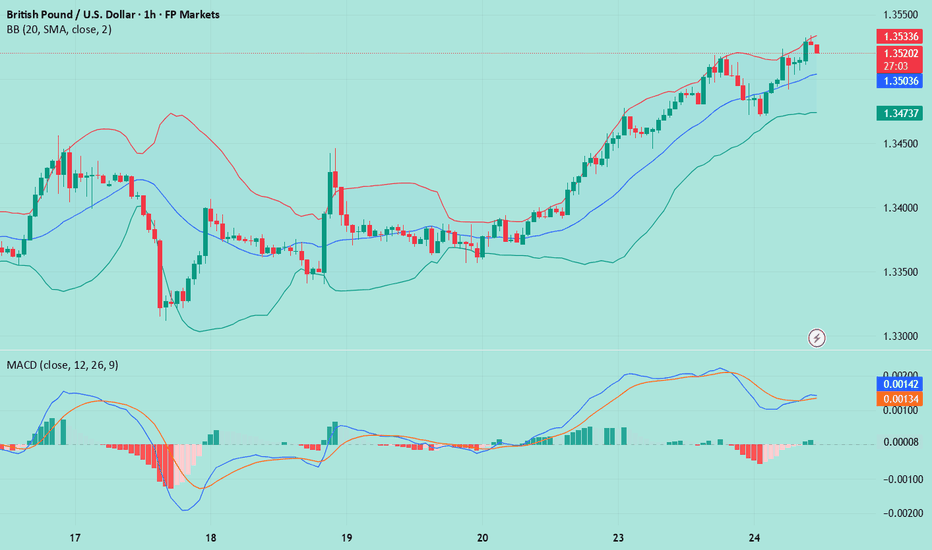Click the lightning bolt go-to-realtime icon
This screenshot has width=932, height=550.
coord(818,338)
